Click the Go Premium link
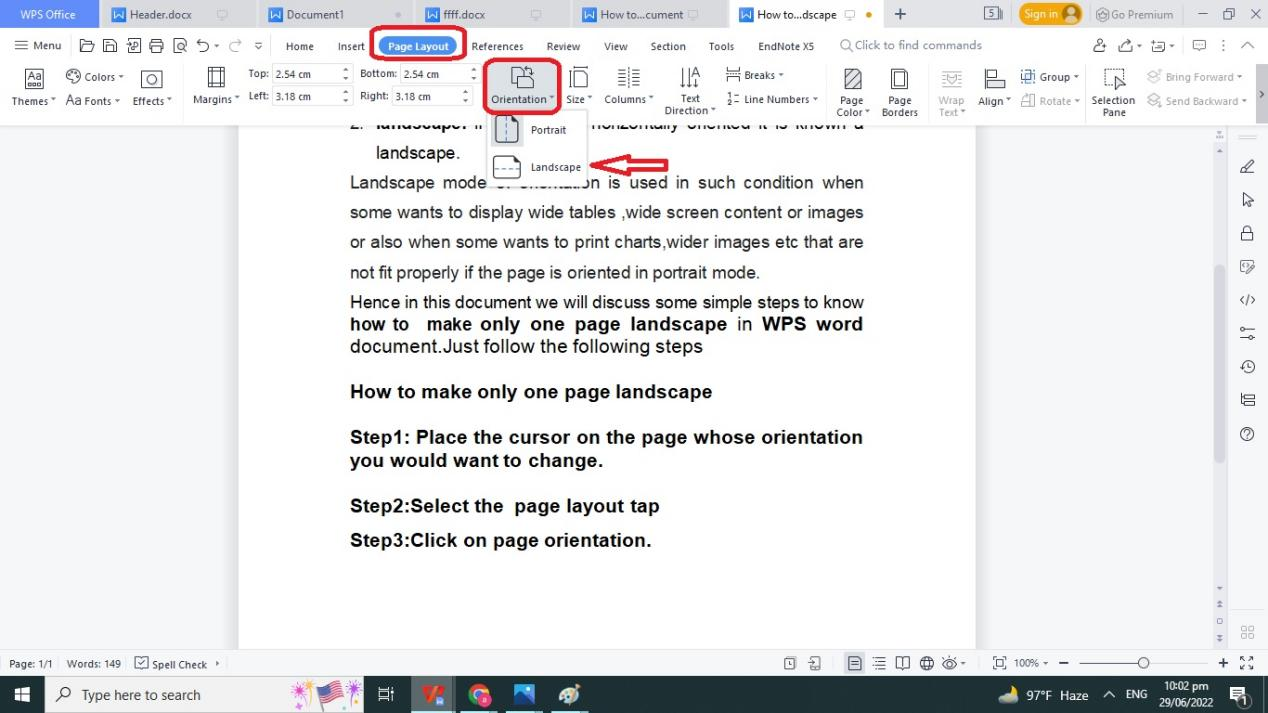 coord(1135,14)
